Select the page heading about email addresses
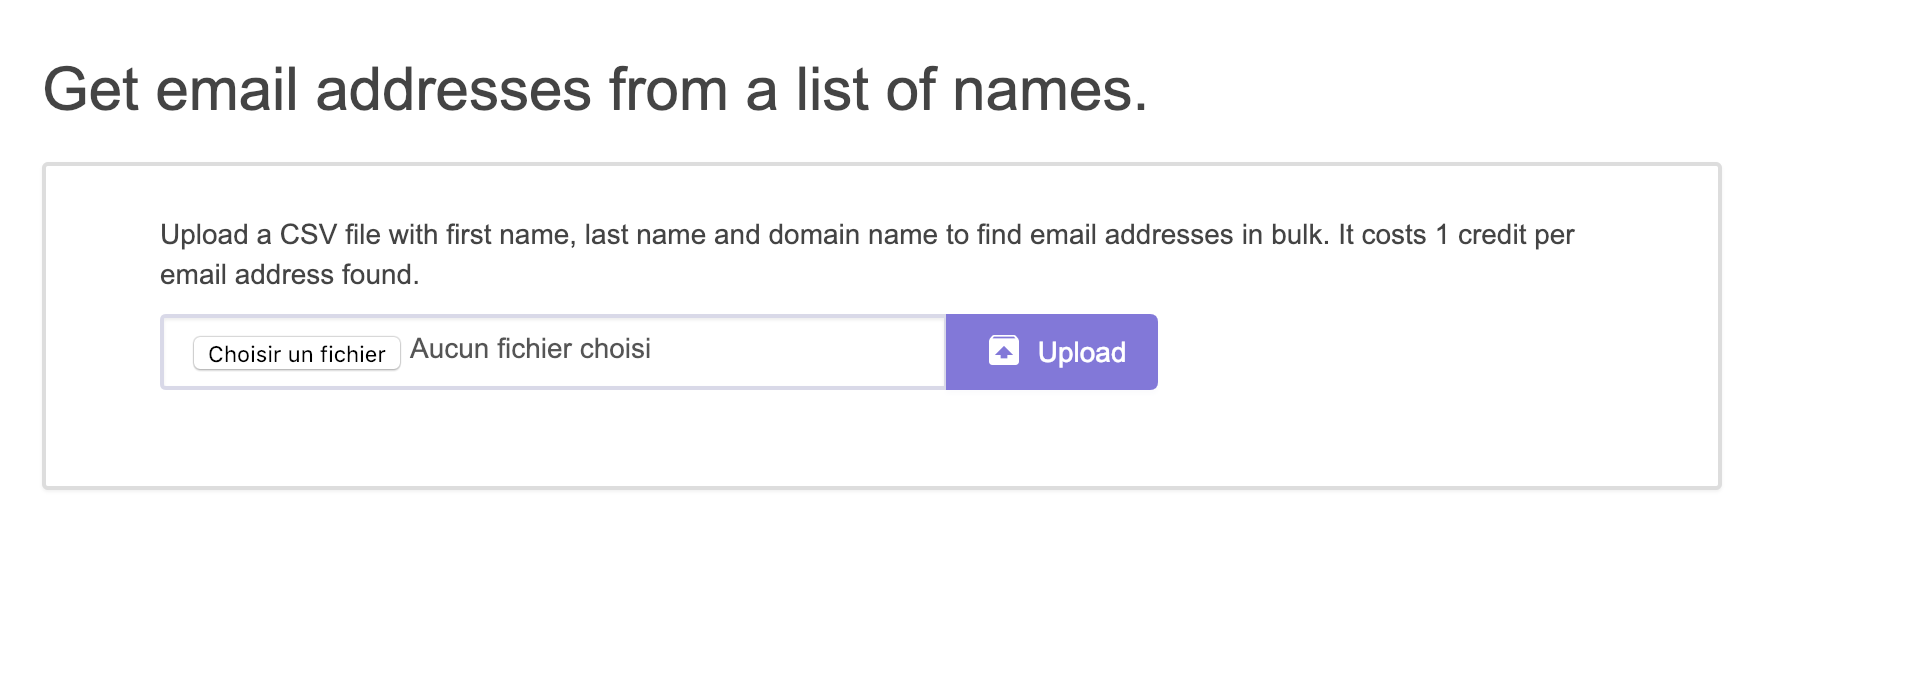 595,90
